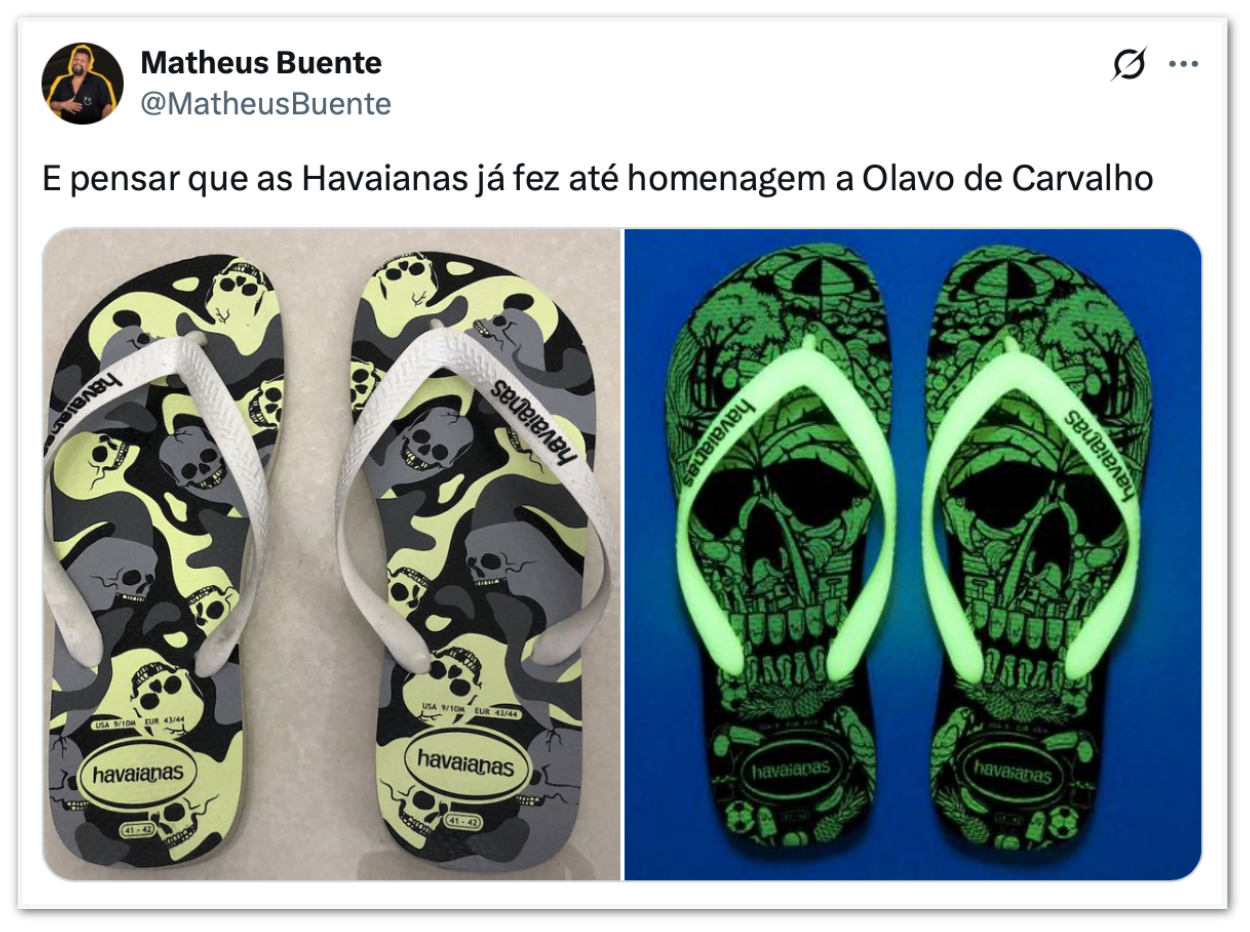Open the three-dot more options menu
Screen dimensions: 1250x932
coord(1183,64)
